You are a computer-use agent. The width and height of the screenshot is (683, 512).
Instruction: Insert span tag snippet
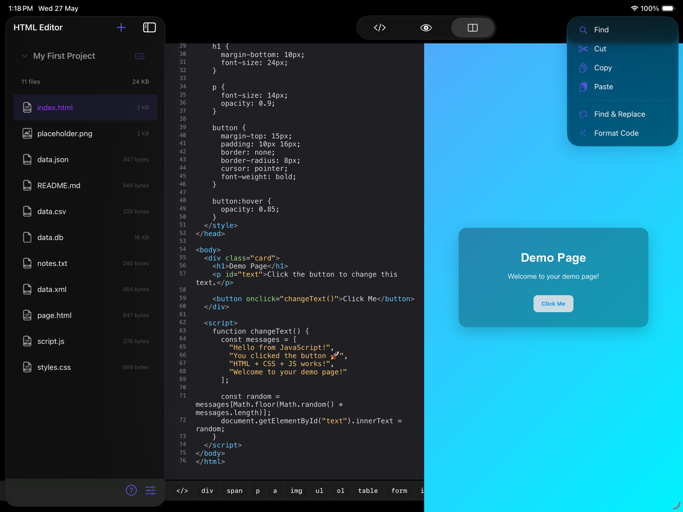click(234, 491)
